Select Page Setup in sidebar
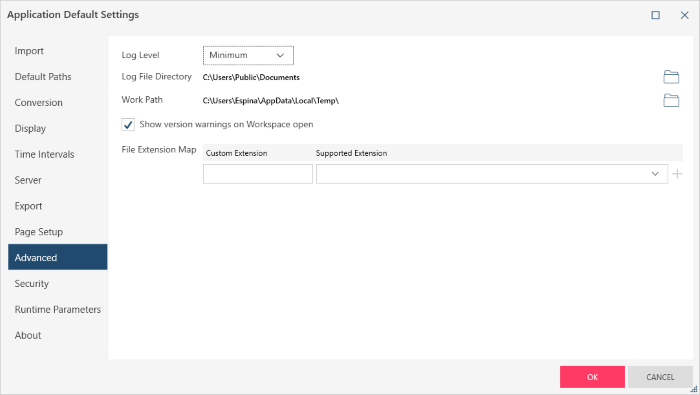This screenshot has height=395, width=700. [58, 232]
